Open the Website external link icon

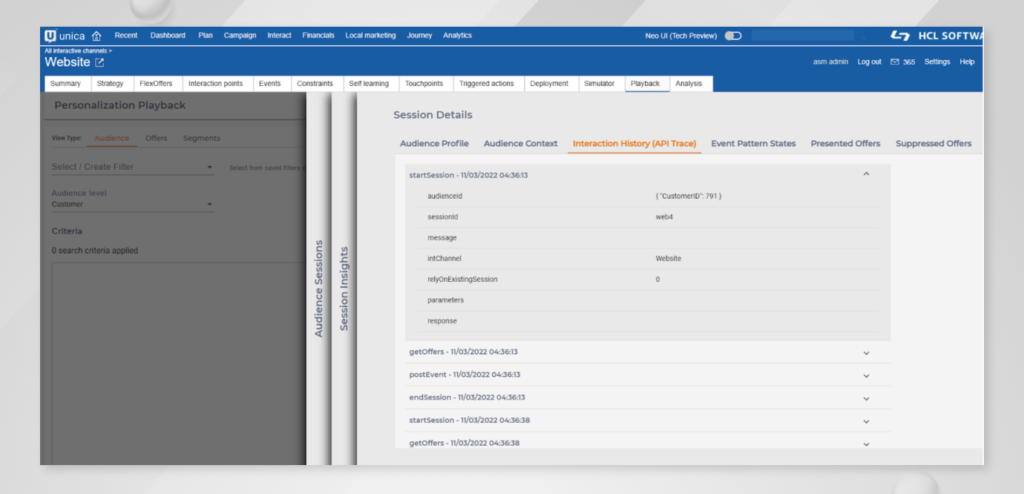pos(99,63)
